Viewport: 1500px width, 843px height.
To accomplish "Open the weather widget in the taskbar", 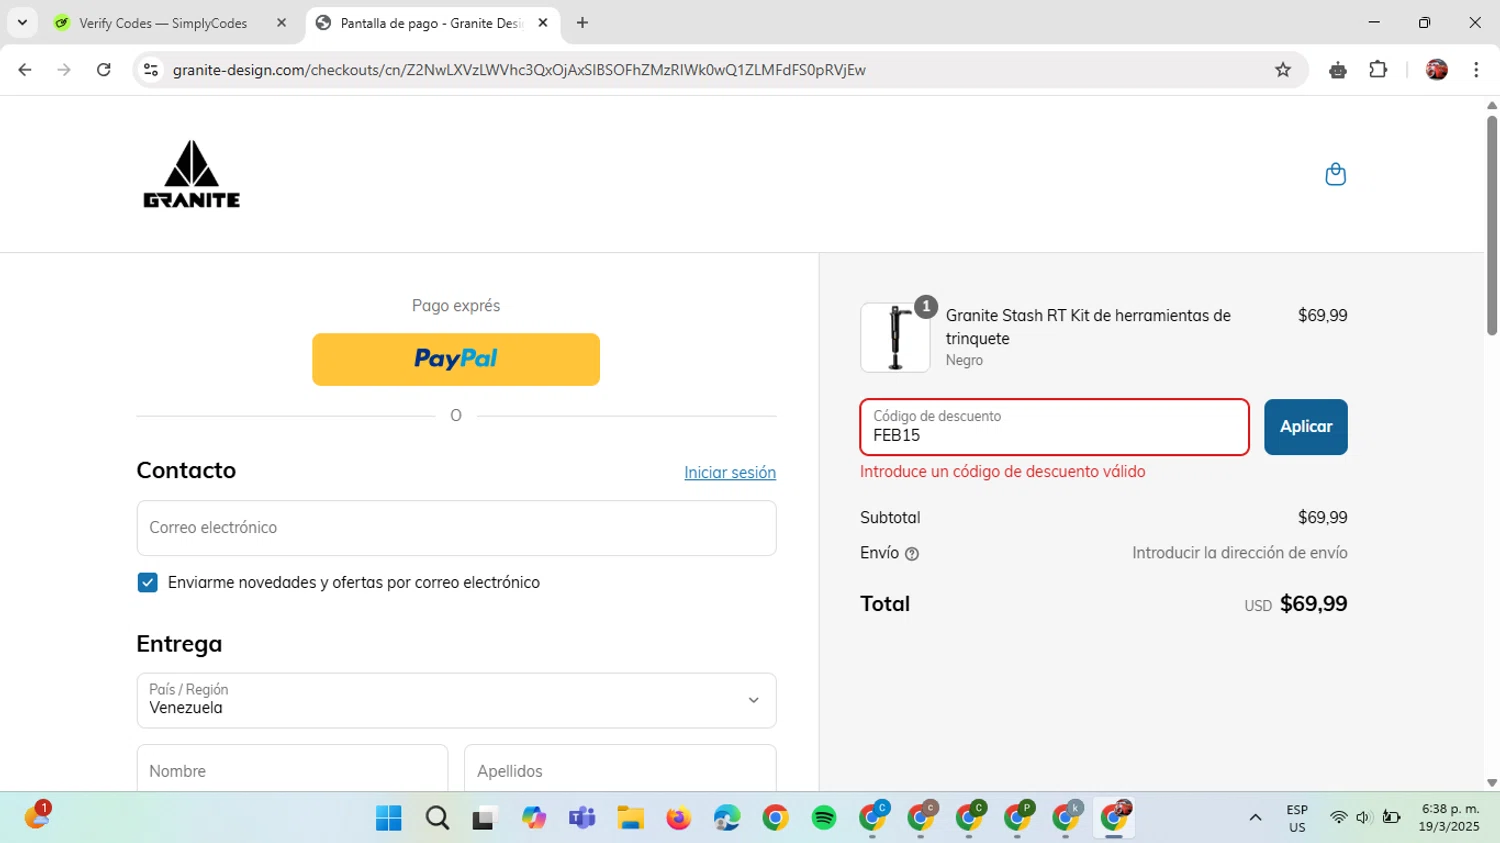I will tap(37, 816).
